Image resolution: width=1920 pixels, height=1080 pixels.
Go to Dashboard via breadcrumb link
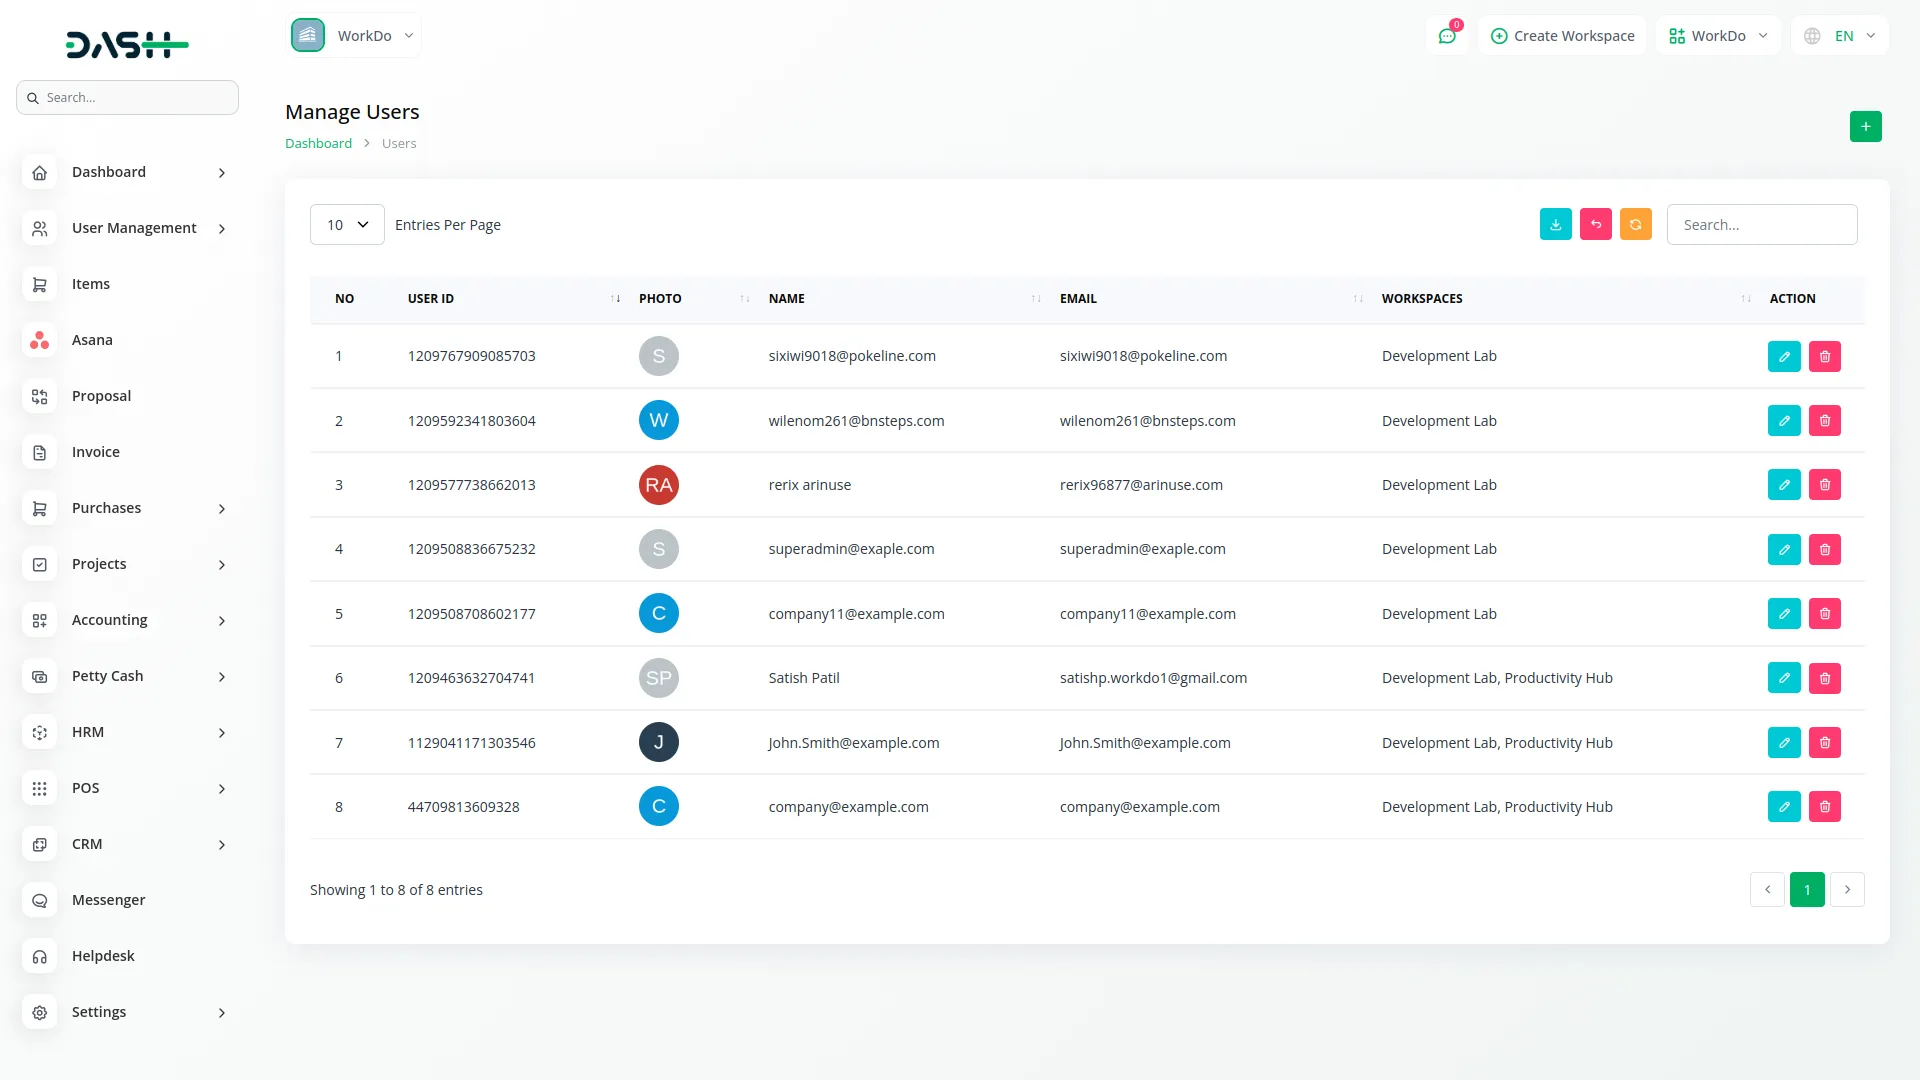318,143
